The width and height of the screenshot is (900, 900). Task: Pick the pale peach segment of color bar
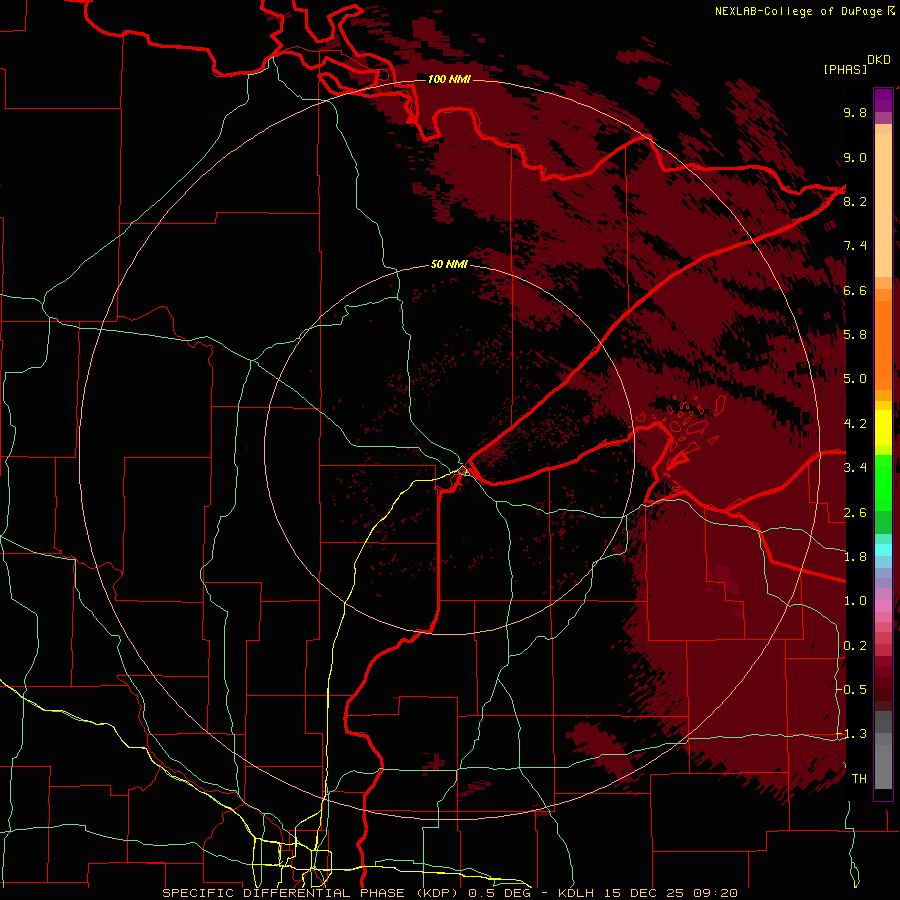point(883,205)
